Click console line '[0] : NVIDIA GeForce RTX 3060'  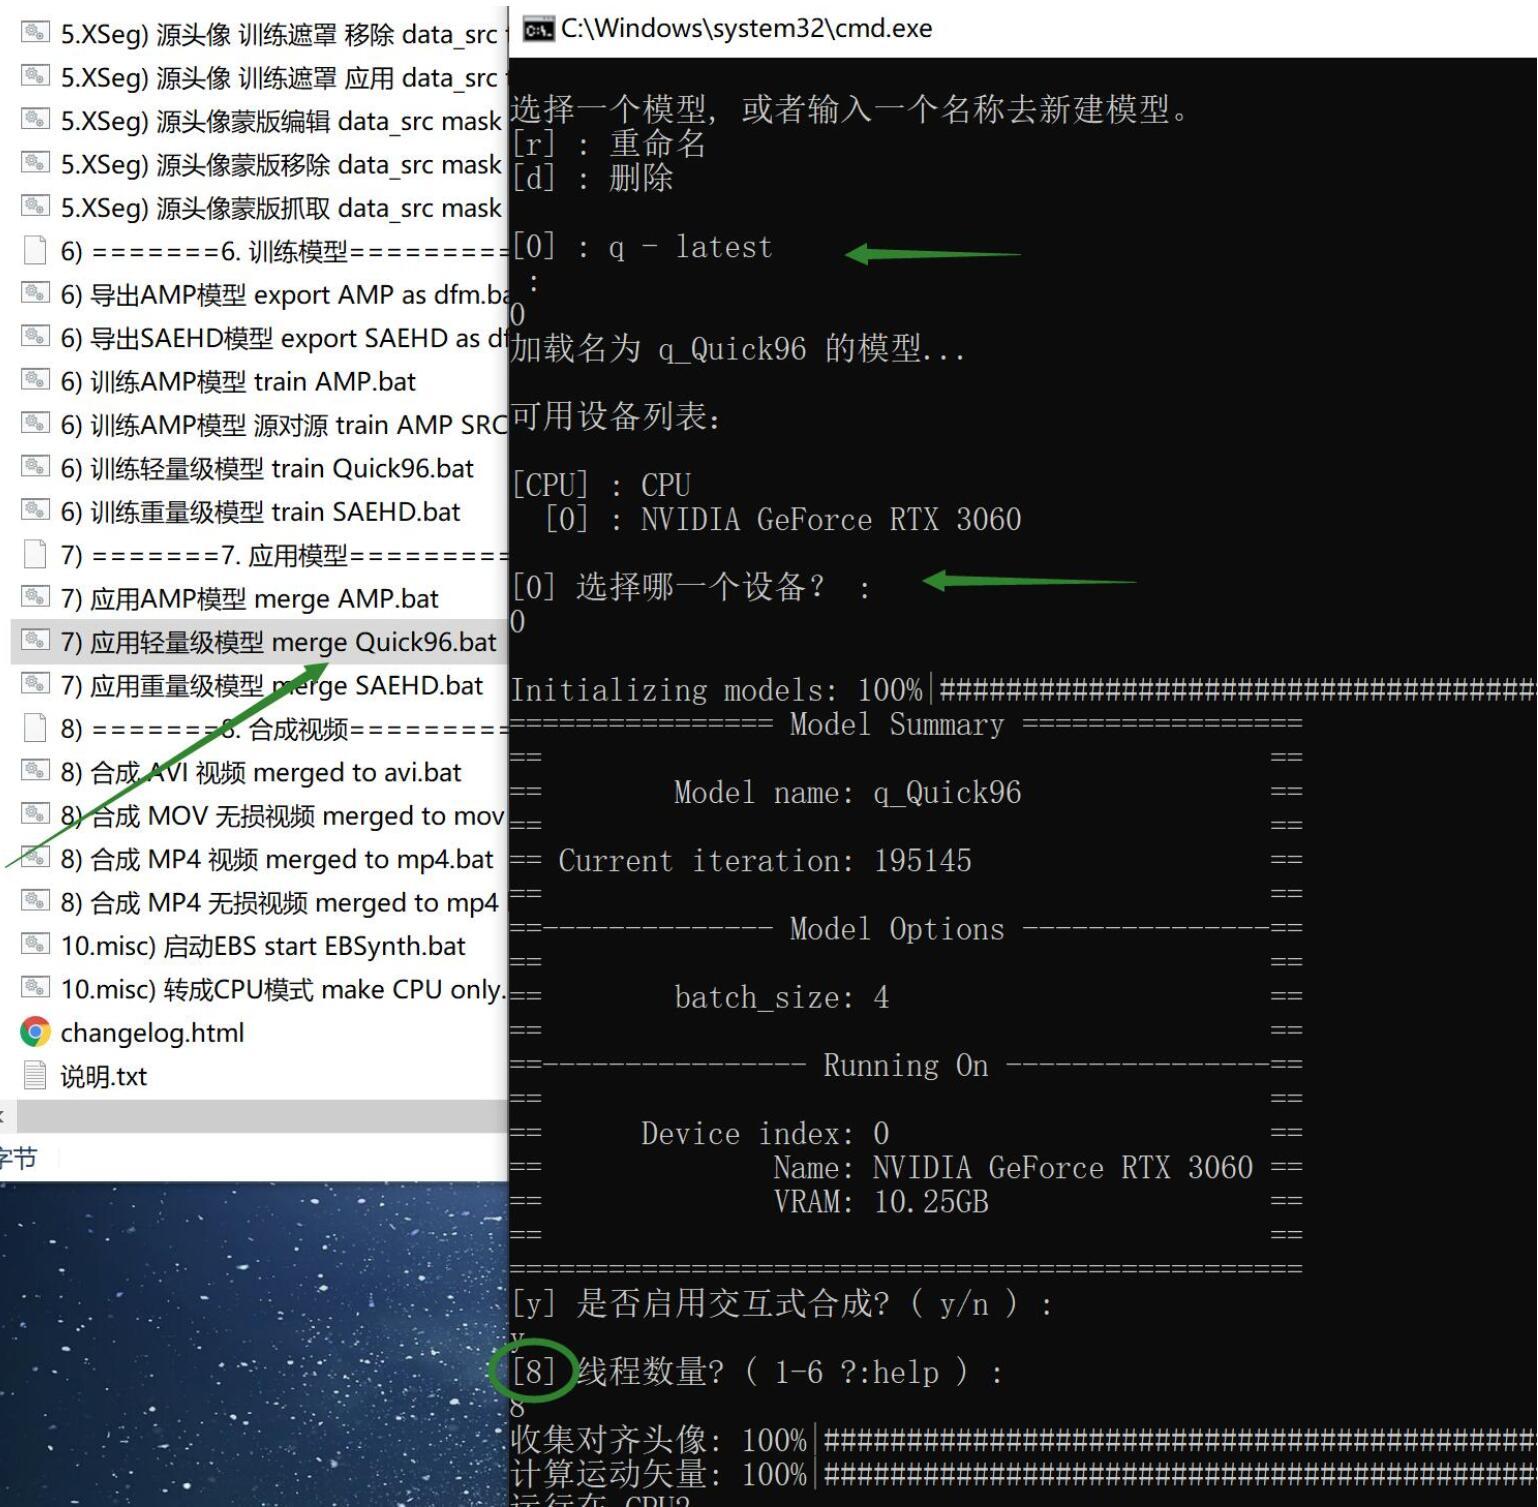[x=783, y=519]
